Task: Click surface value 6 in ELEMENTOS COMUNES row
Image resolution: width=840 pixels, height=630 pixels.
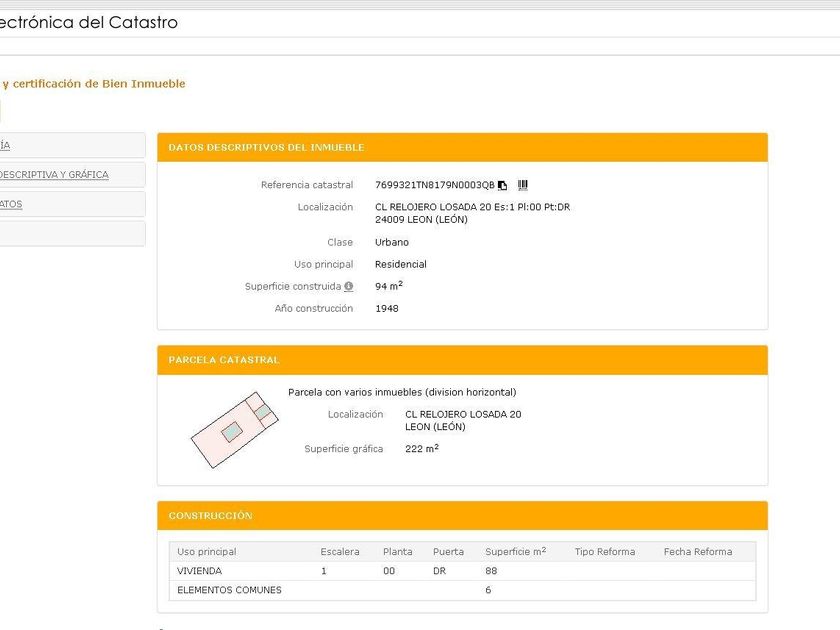Action: [x=488, y=590]
